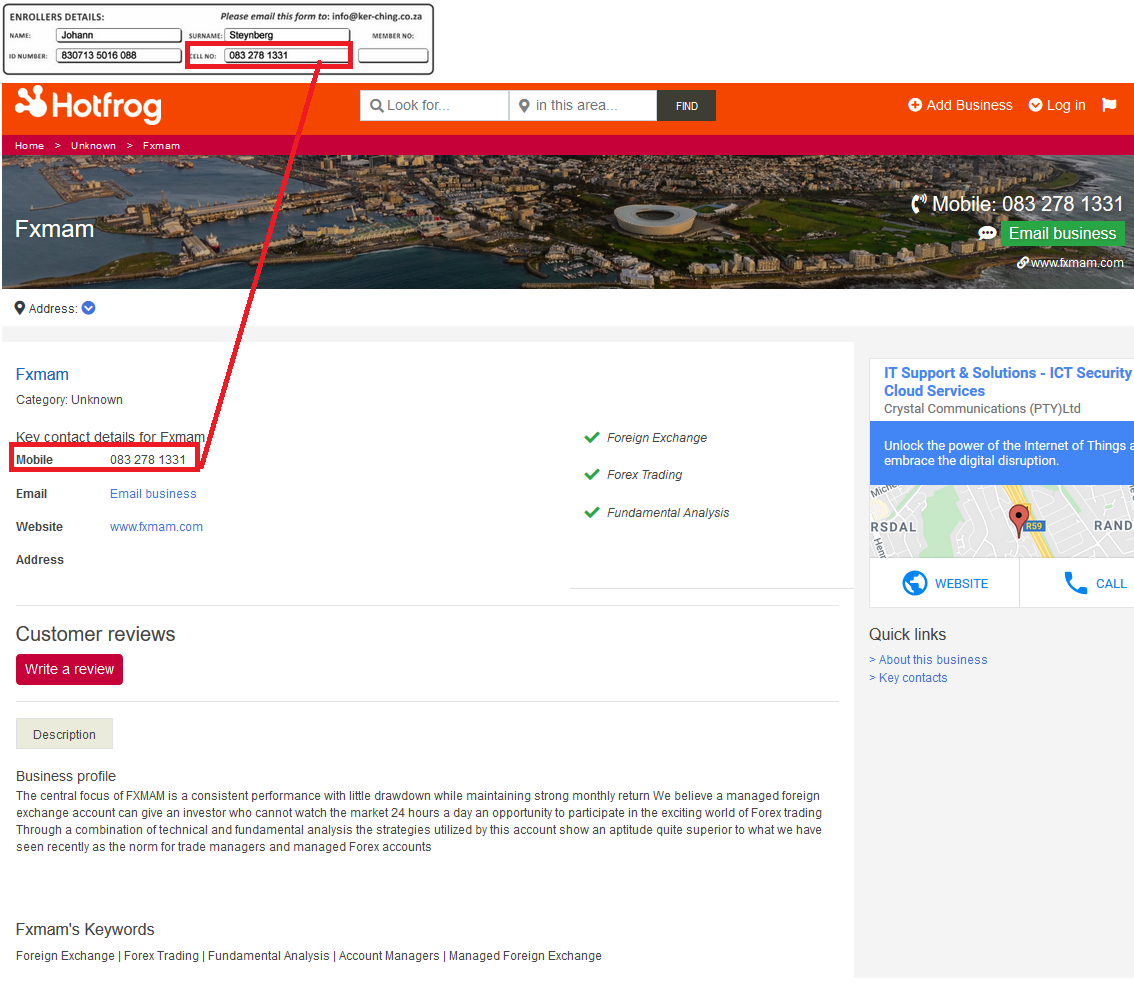Viewport: 1134px width, 1002px height.
Task: Open the Description tab
Action: point(64,734)
